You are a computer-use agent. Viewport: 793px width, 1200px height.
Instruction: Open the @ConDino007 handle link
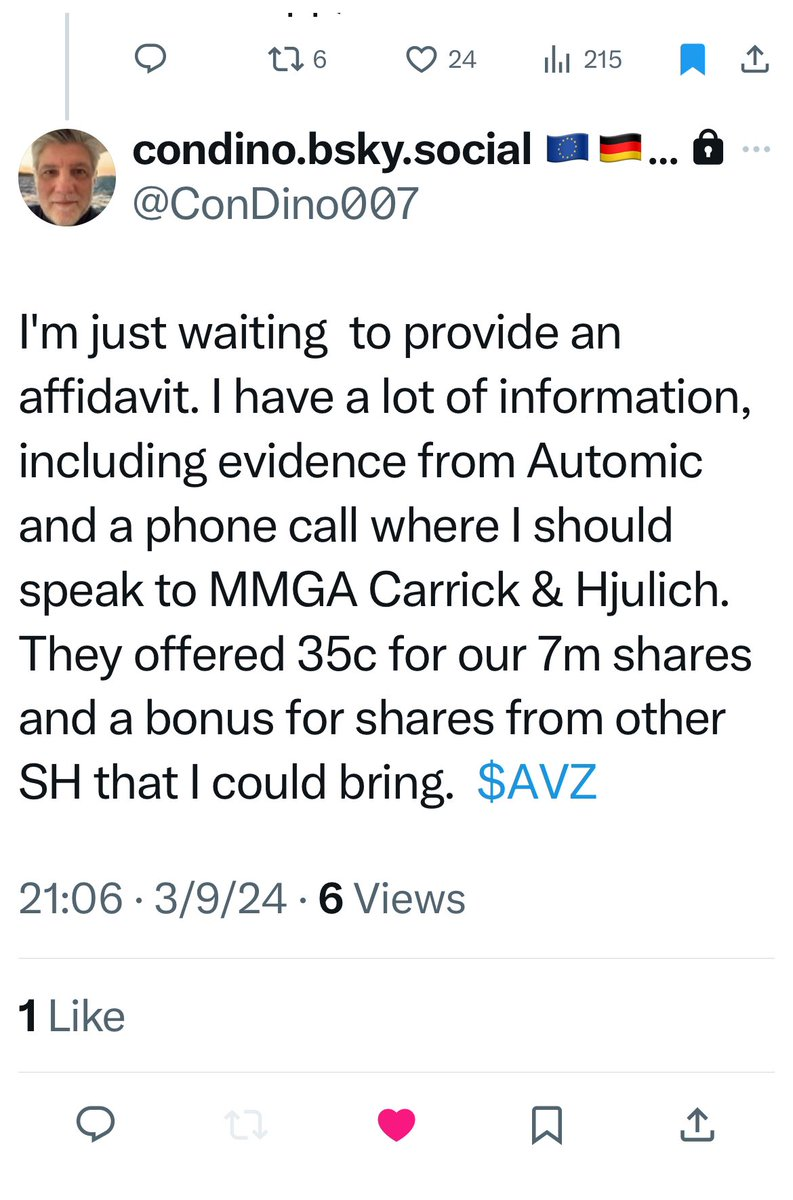274,203
